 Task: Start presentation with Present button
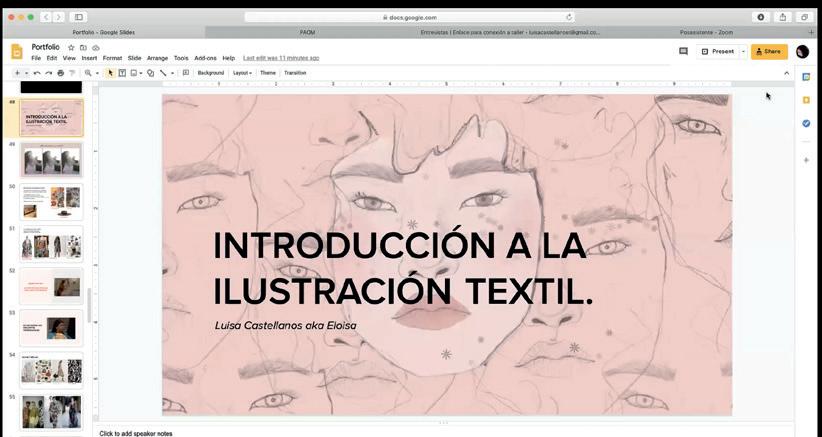point(718,51)
